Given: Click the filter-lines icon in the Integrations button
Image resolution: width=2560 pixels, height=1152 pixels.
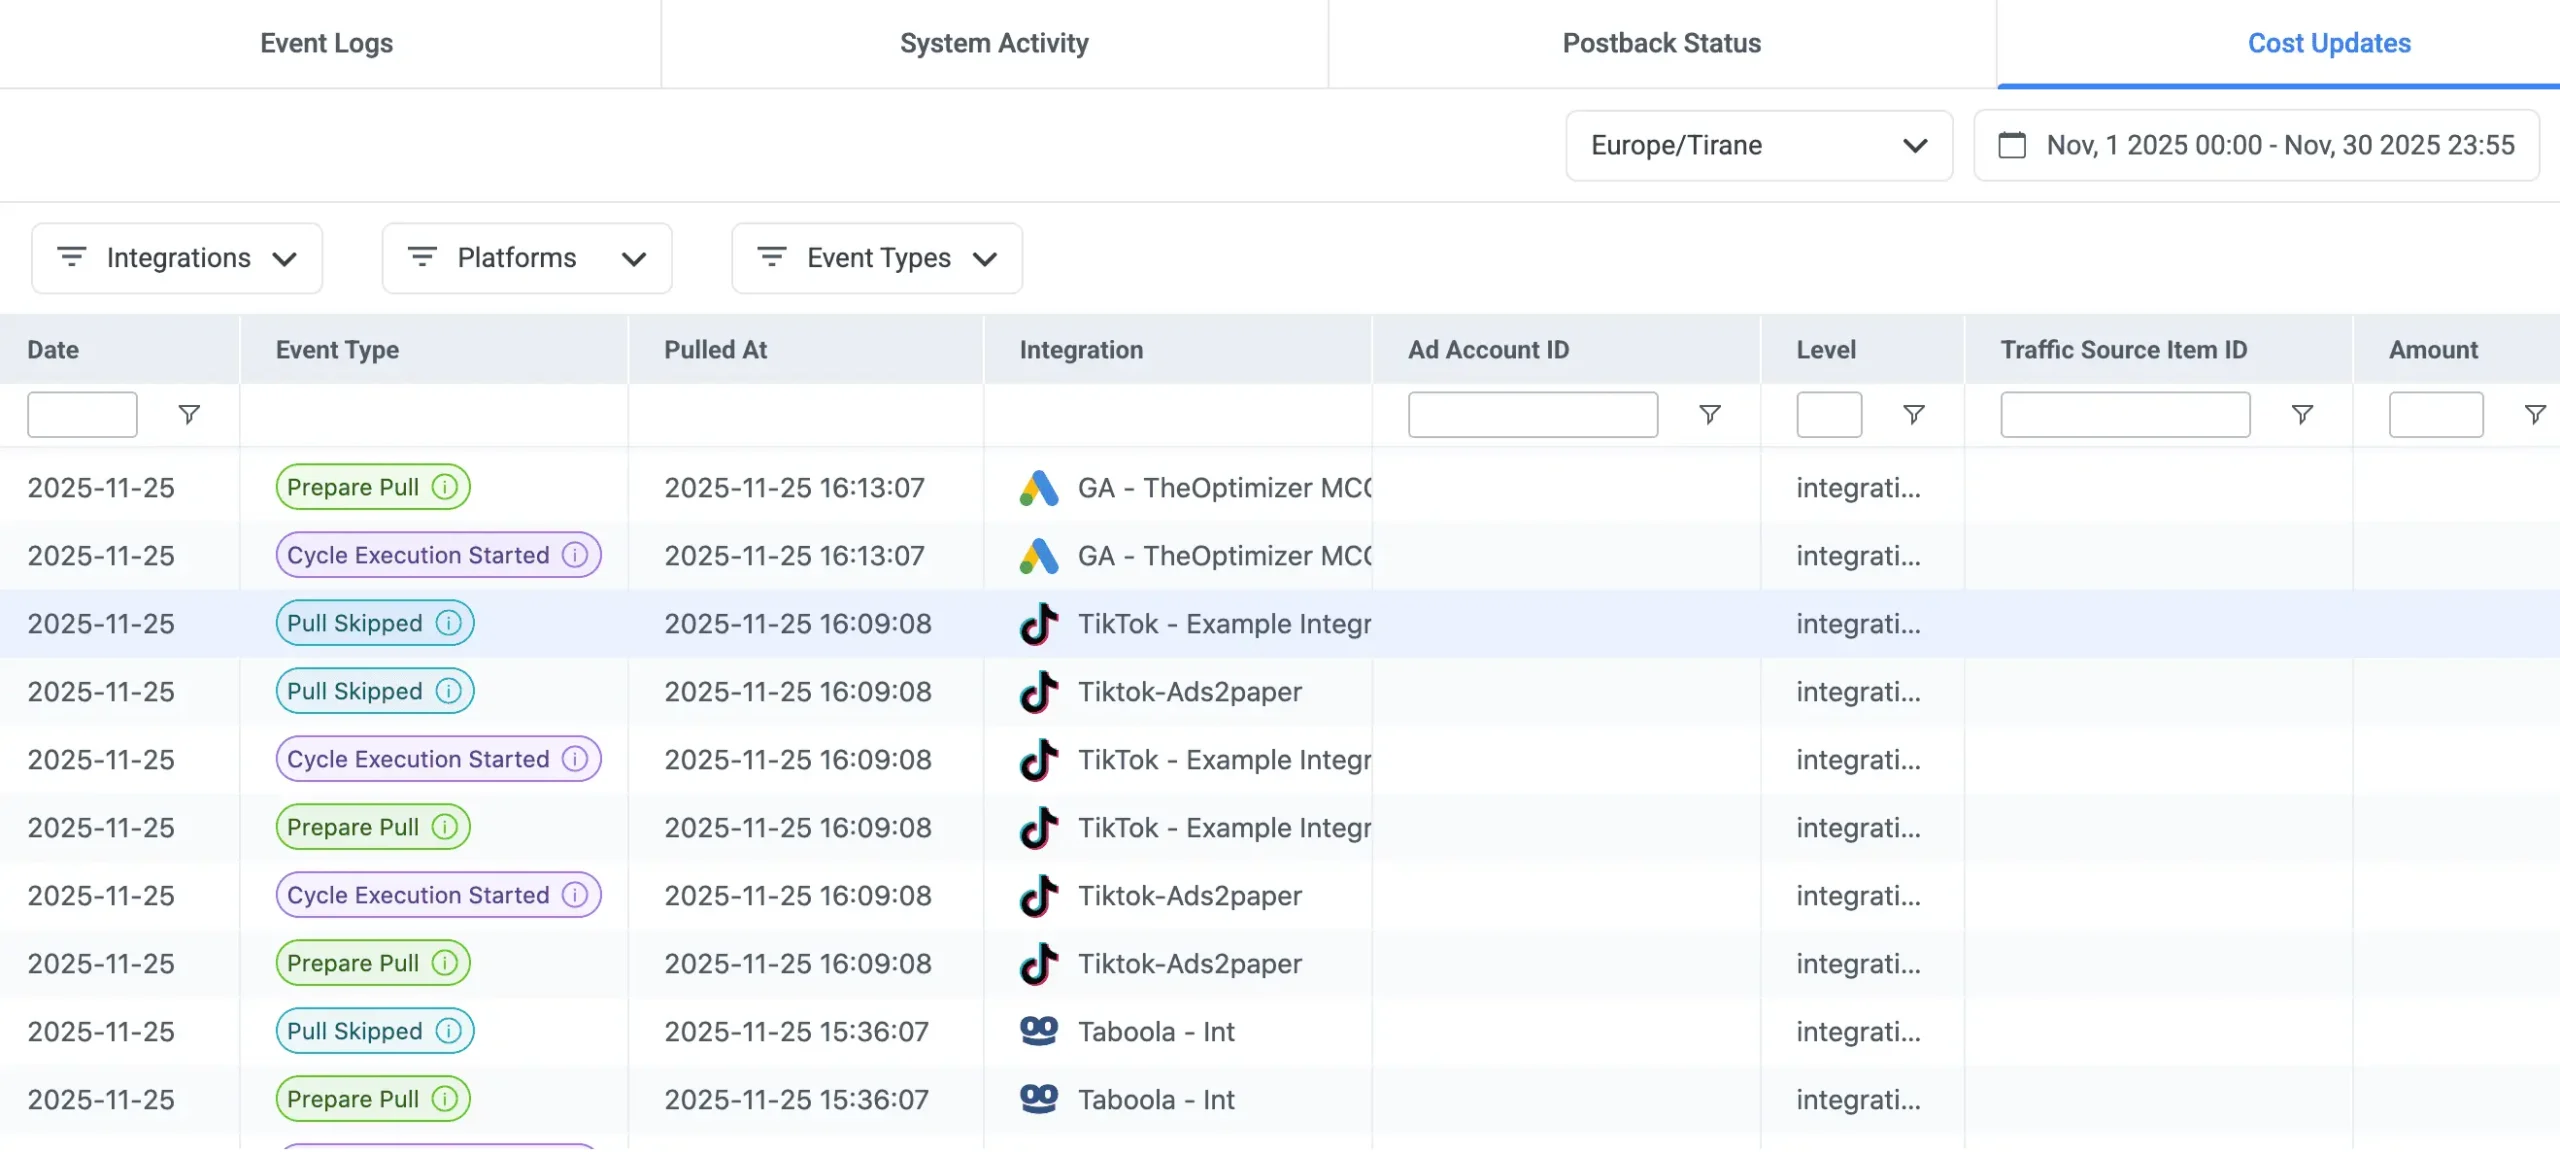Looking at the screenshot, I should (72, 257).
